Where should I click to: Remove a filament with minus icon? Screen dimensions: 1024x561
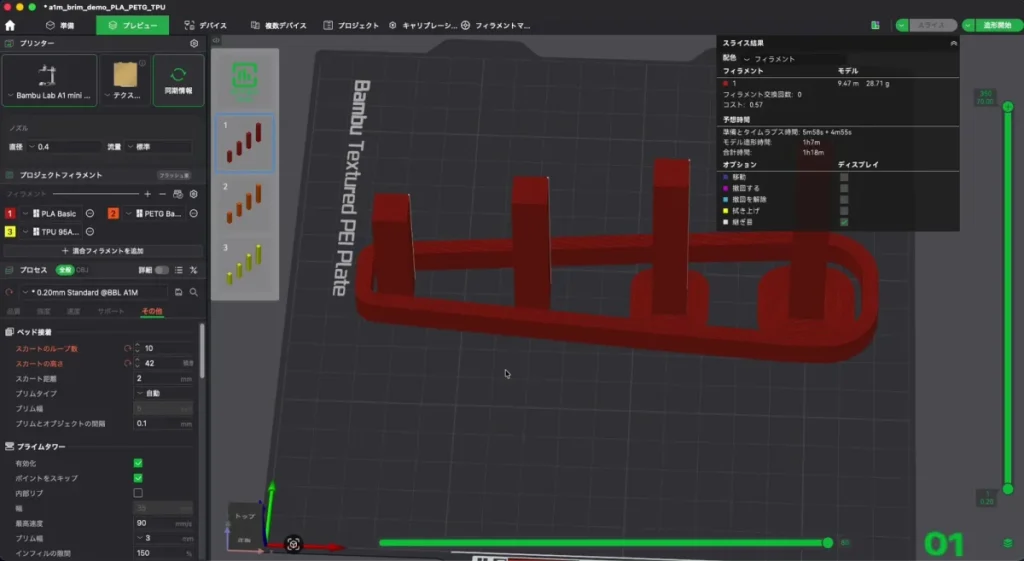(163, 194)
